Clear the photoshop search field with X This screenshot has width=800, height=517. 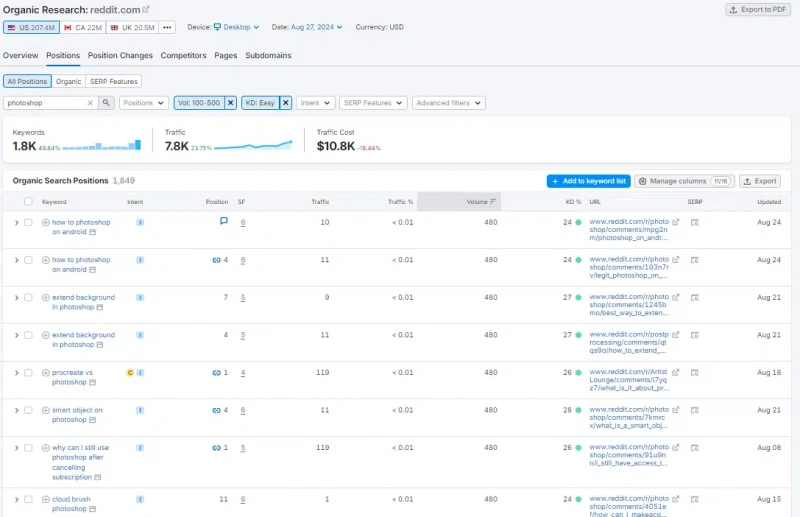tap(90, 103)
